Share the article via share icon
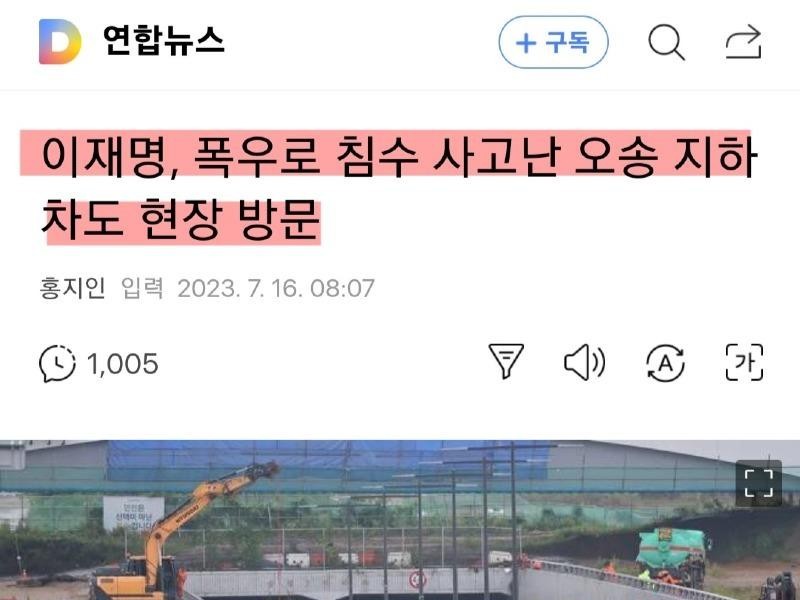 point(743,41)
